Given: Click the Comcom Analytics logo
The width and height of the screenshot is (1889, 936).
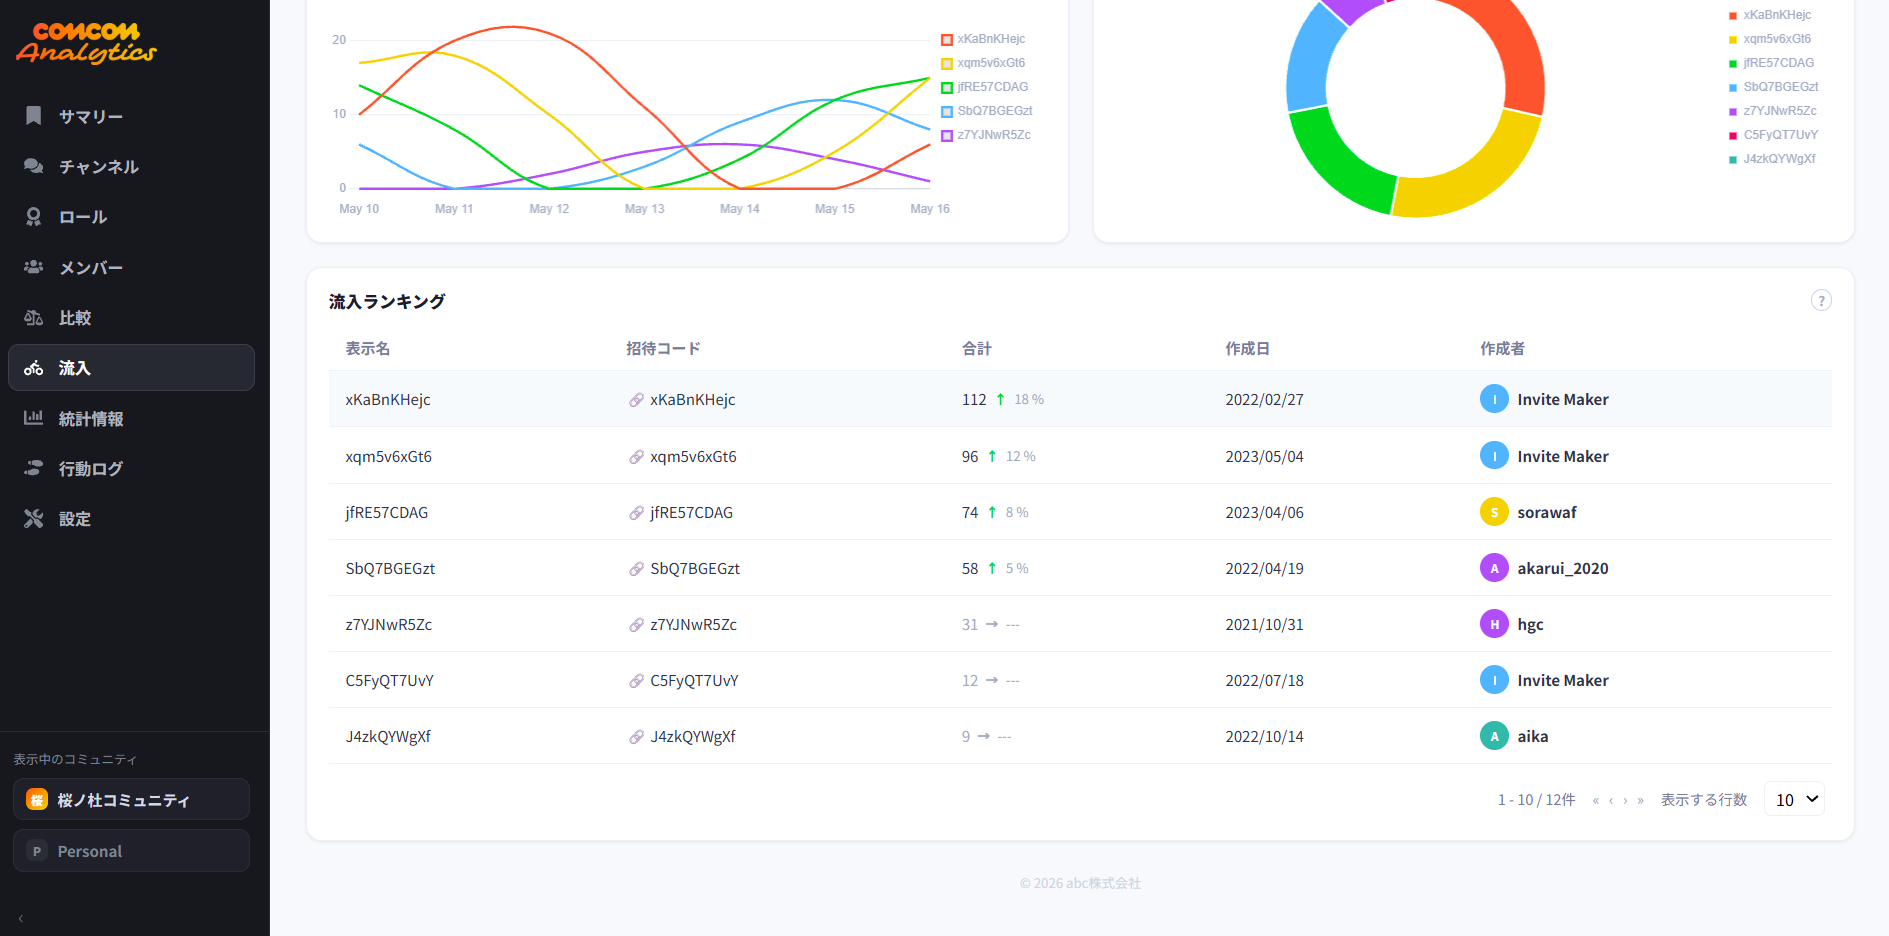Looking at the screenshot, I should [86, 43].
